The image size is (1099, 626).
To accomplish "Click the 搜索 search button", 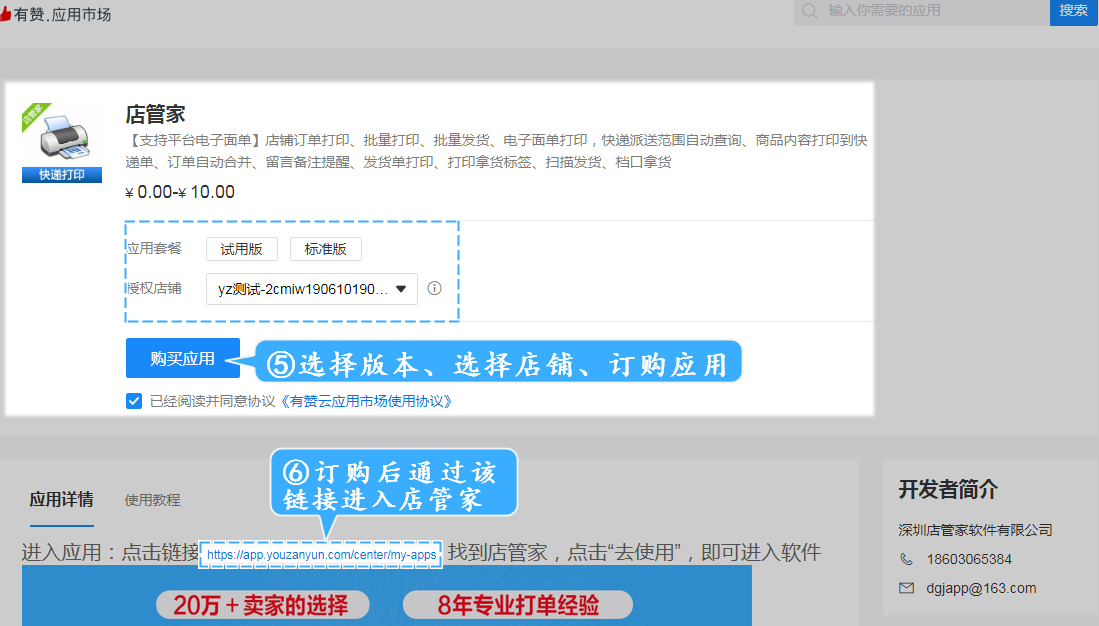I will click(1073, 11).
